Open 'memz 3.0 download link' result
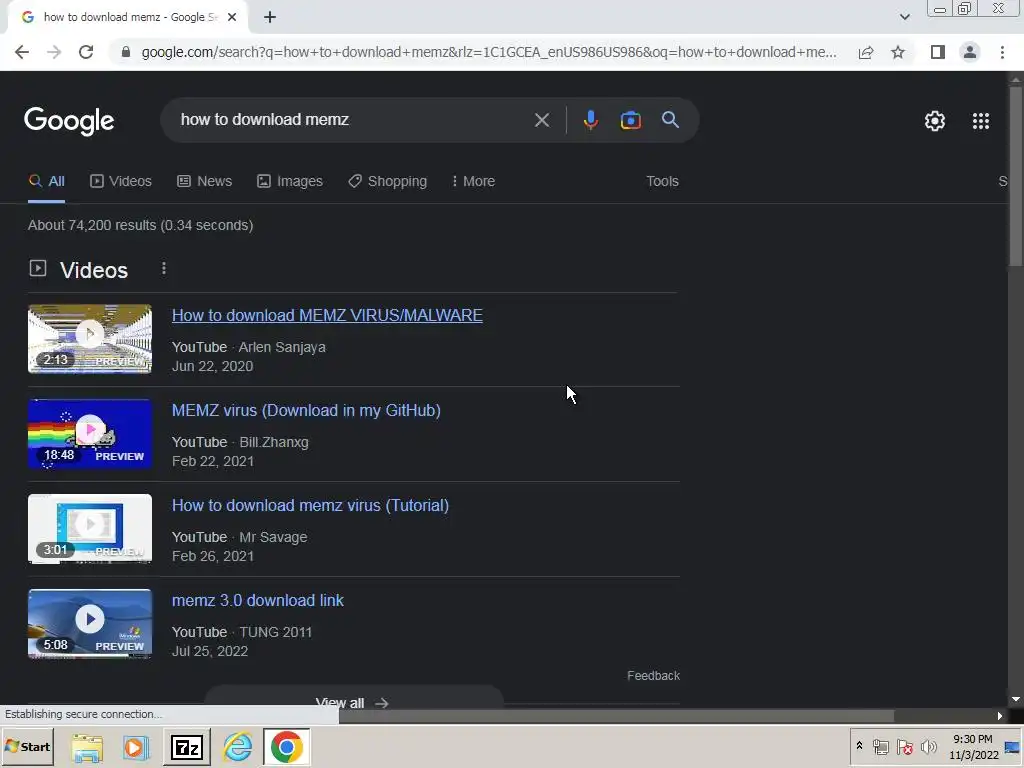The image size is (1024, 768). pos(257,601)
